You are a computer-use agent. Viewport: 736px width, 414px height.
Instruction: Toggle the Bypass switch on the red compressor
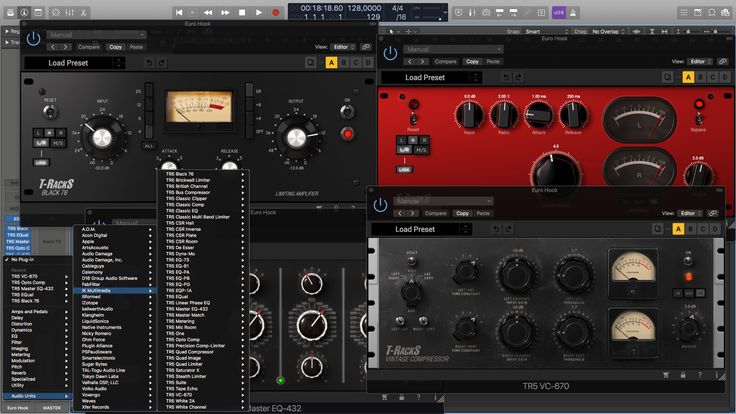pyautogui.click(x=698, y=118)
